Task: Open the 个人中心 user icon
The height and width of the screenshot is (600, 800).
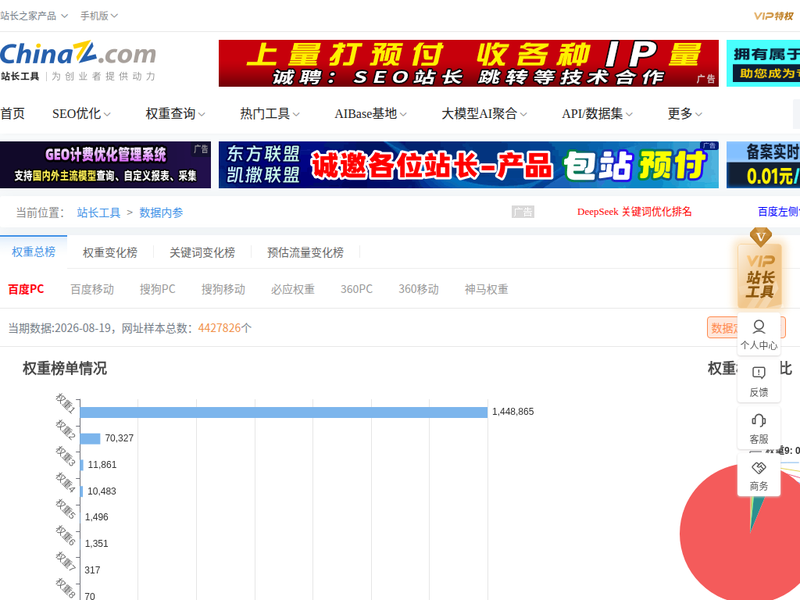Action: click(x=759, y=334)
